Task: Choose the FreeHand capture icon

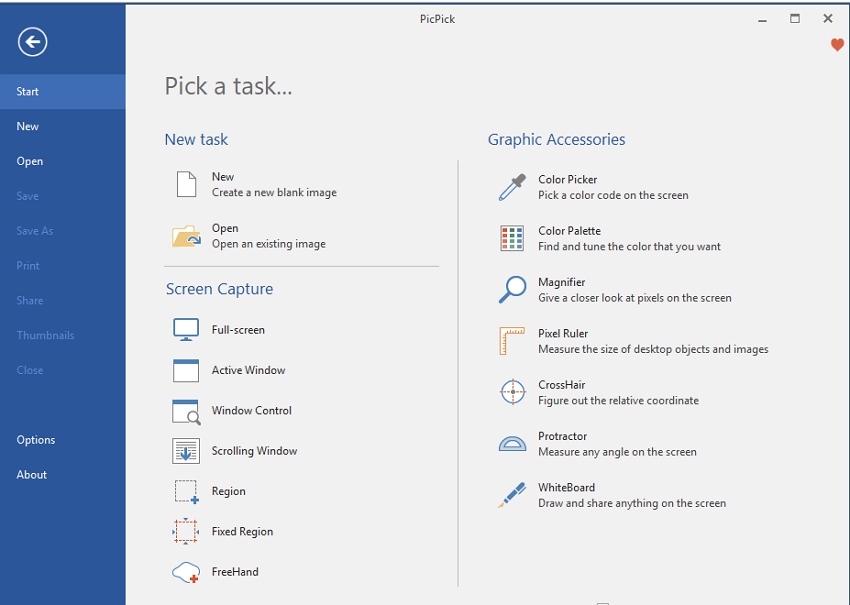Action: [186, 572]
